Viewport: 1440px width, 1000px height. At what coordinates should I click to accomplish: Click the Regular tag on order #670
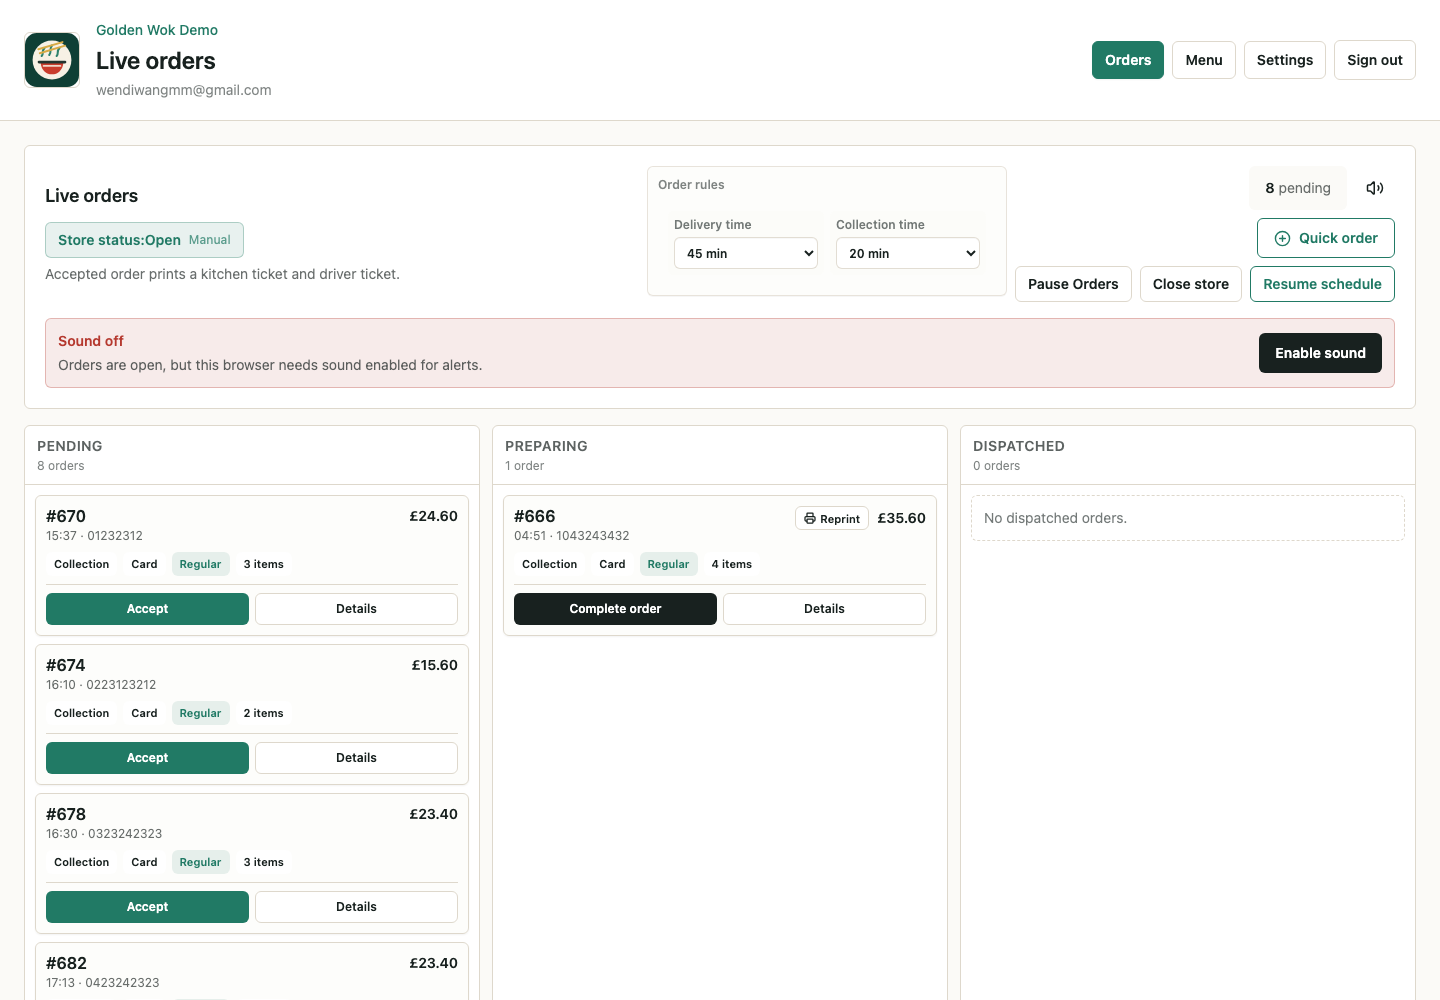tap(200, 564)
